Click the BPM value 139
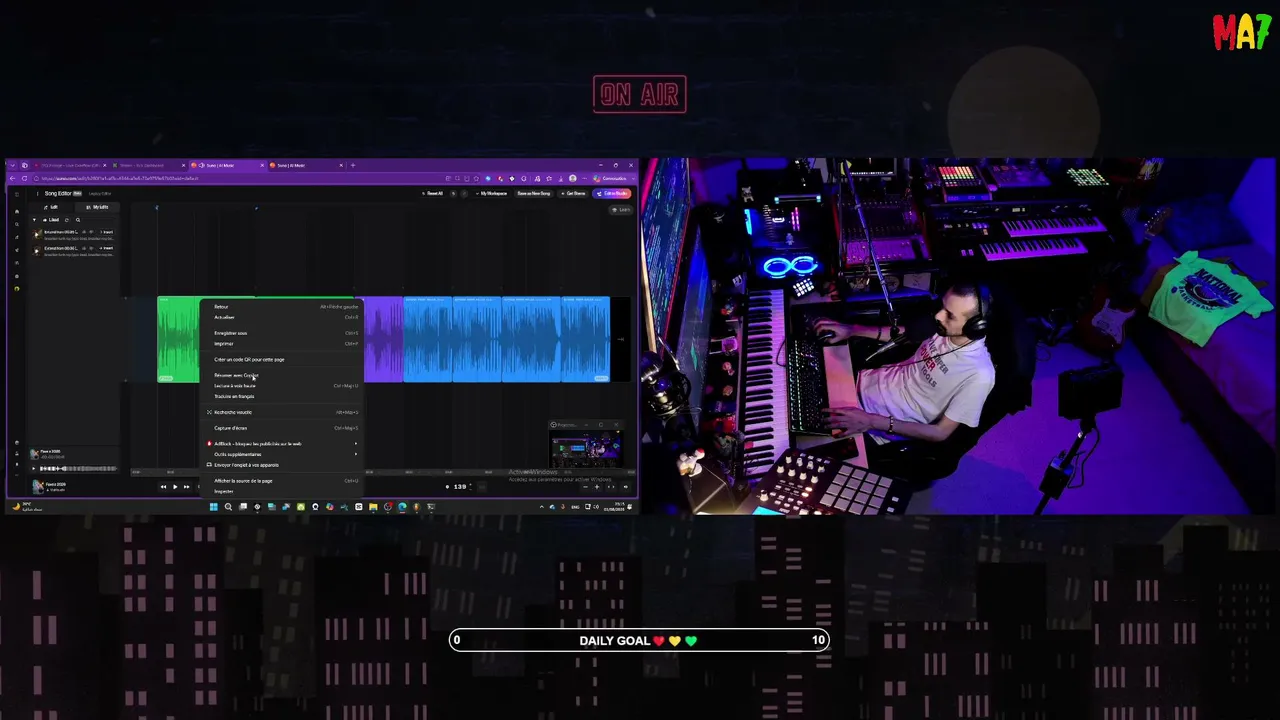This screenshot has height=720, width=1280. [459, 487]
